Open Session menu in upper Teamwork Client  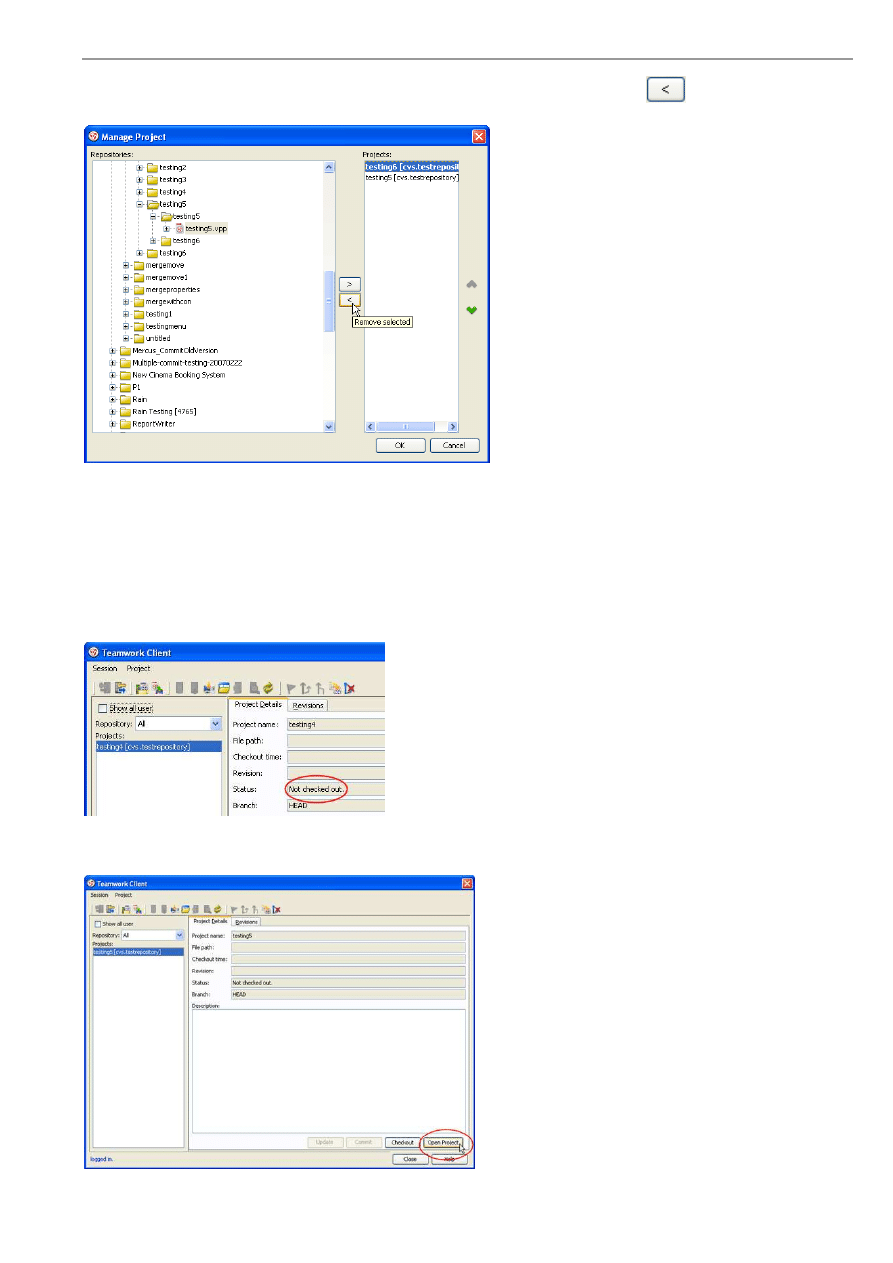(x=105, y=668)
